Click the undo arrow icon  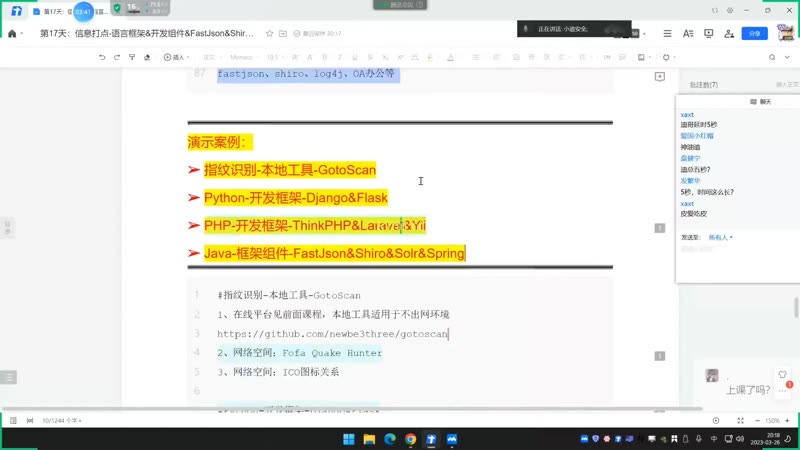tap(102, 57)
